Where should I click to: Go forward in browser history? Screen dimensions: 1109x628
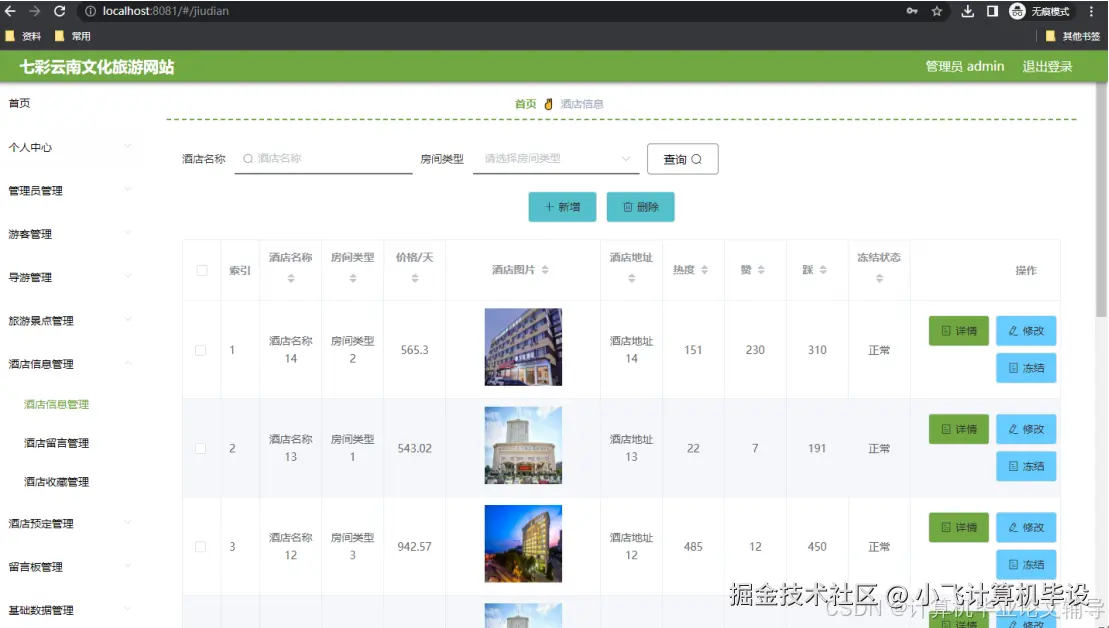(35, 11)
